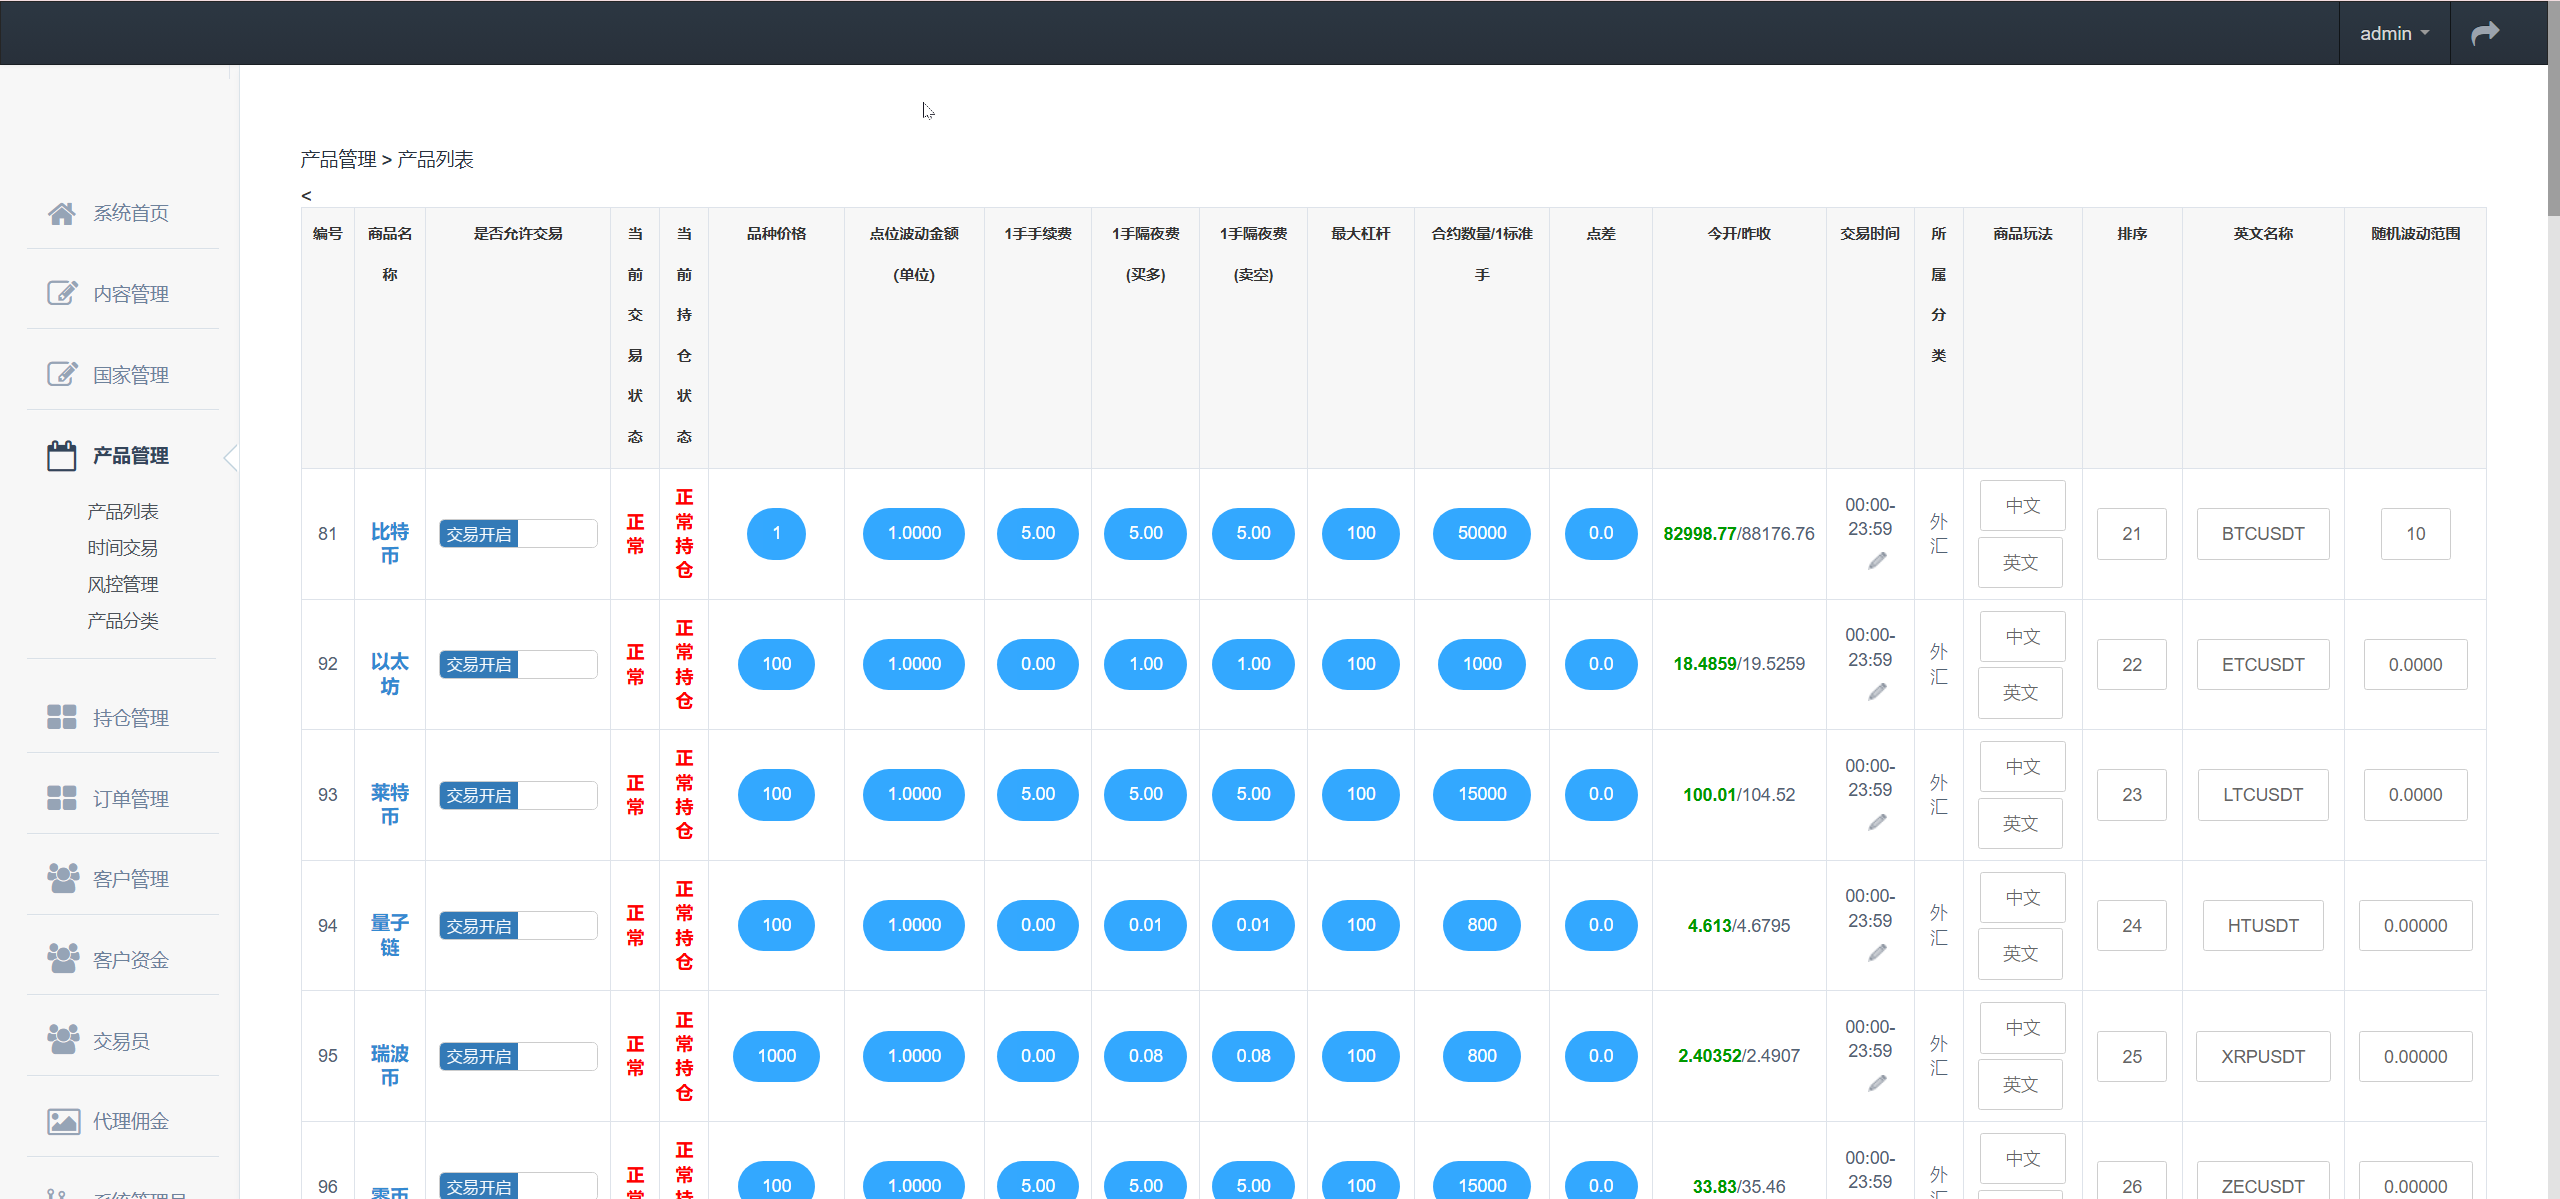The width and height of the screenshot is (2560, 1199).
Task: Open the 产品分类 submenu item
Action: (x=123, y=621)
